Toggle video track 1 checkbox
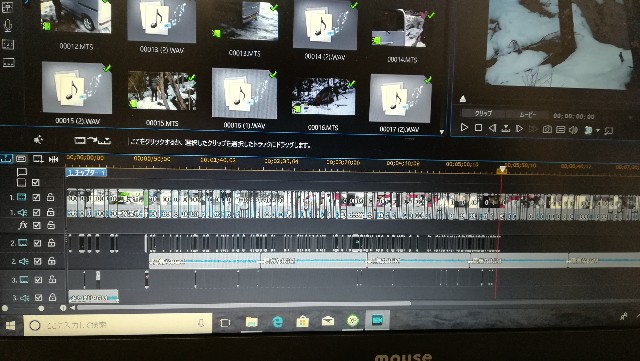The height and width of the screenshot is (361, 640). 36,197
